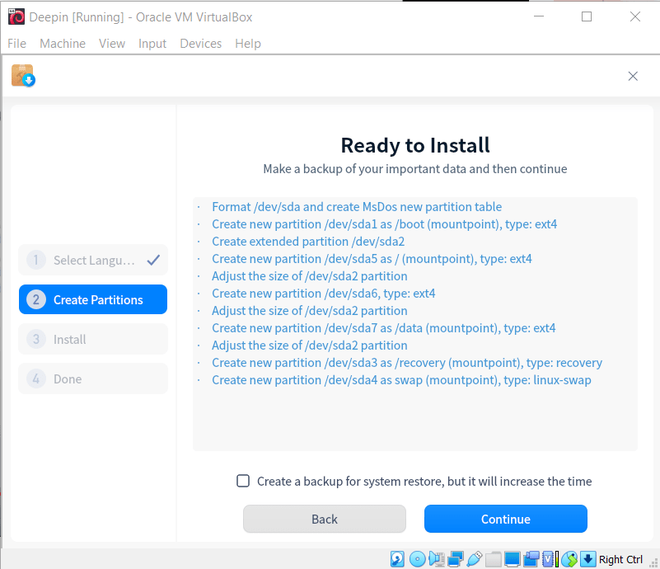The height and width of the screenshot is (569, 660).
Task: Click the window resize grip at corner
Action: pyautogui.click(x=654, y=563)
